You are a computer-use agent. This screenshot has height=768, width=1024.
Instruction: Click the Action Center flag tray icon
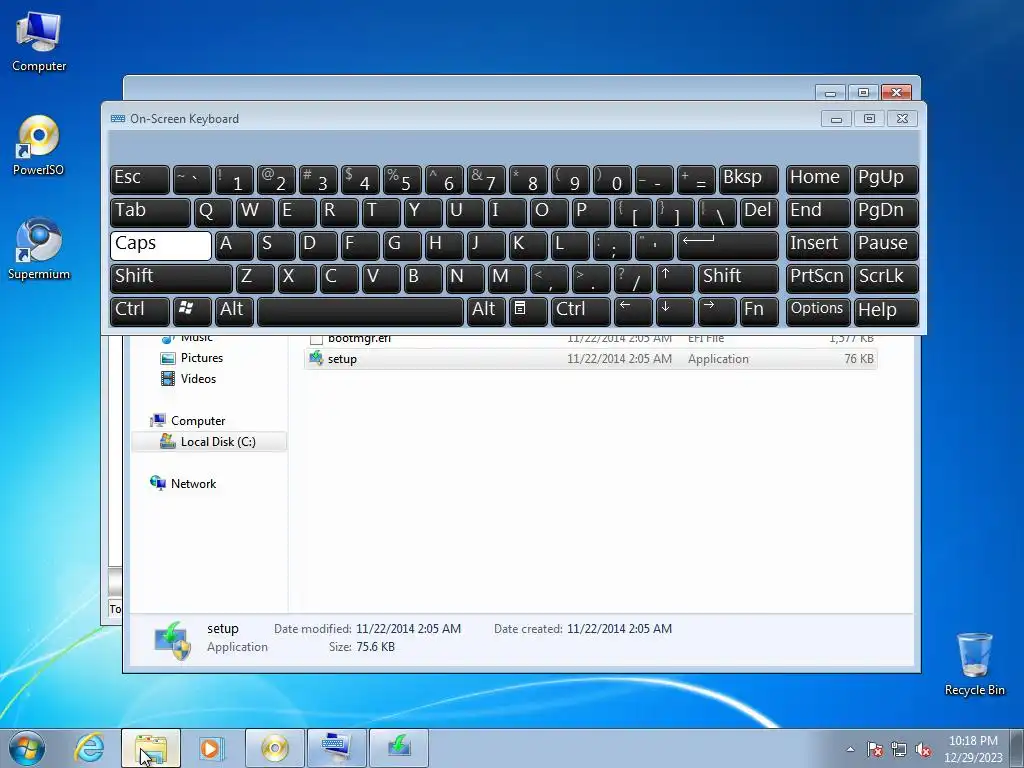(875, 749)
